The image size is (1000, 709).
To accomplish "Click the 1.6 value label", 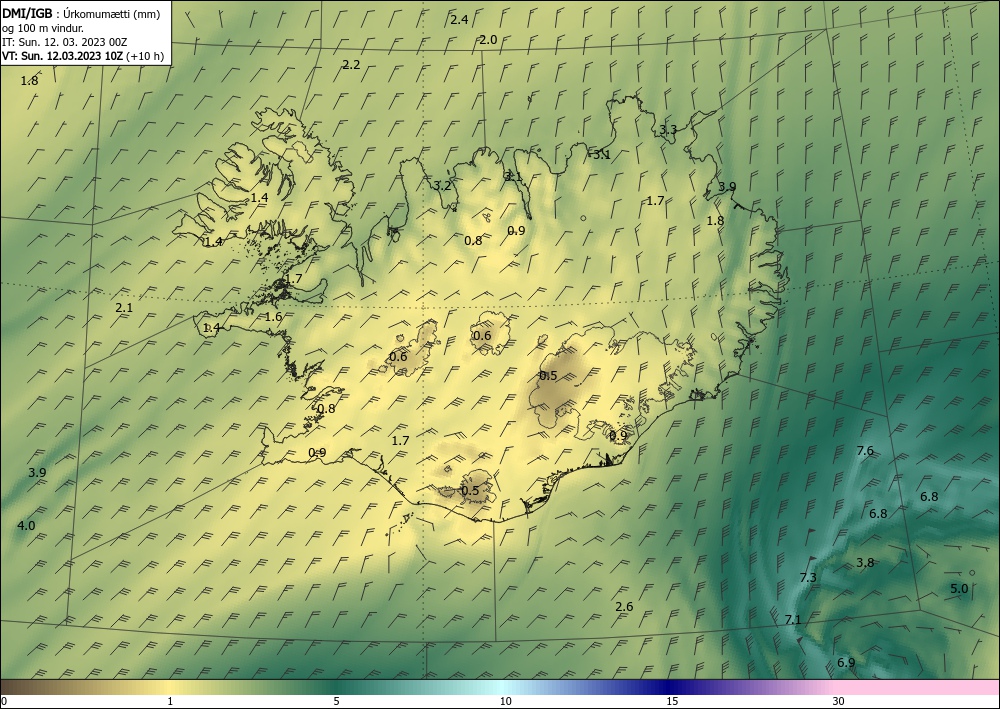I will tap(274, 317).
